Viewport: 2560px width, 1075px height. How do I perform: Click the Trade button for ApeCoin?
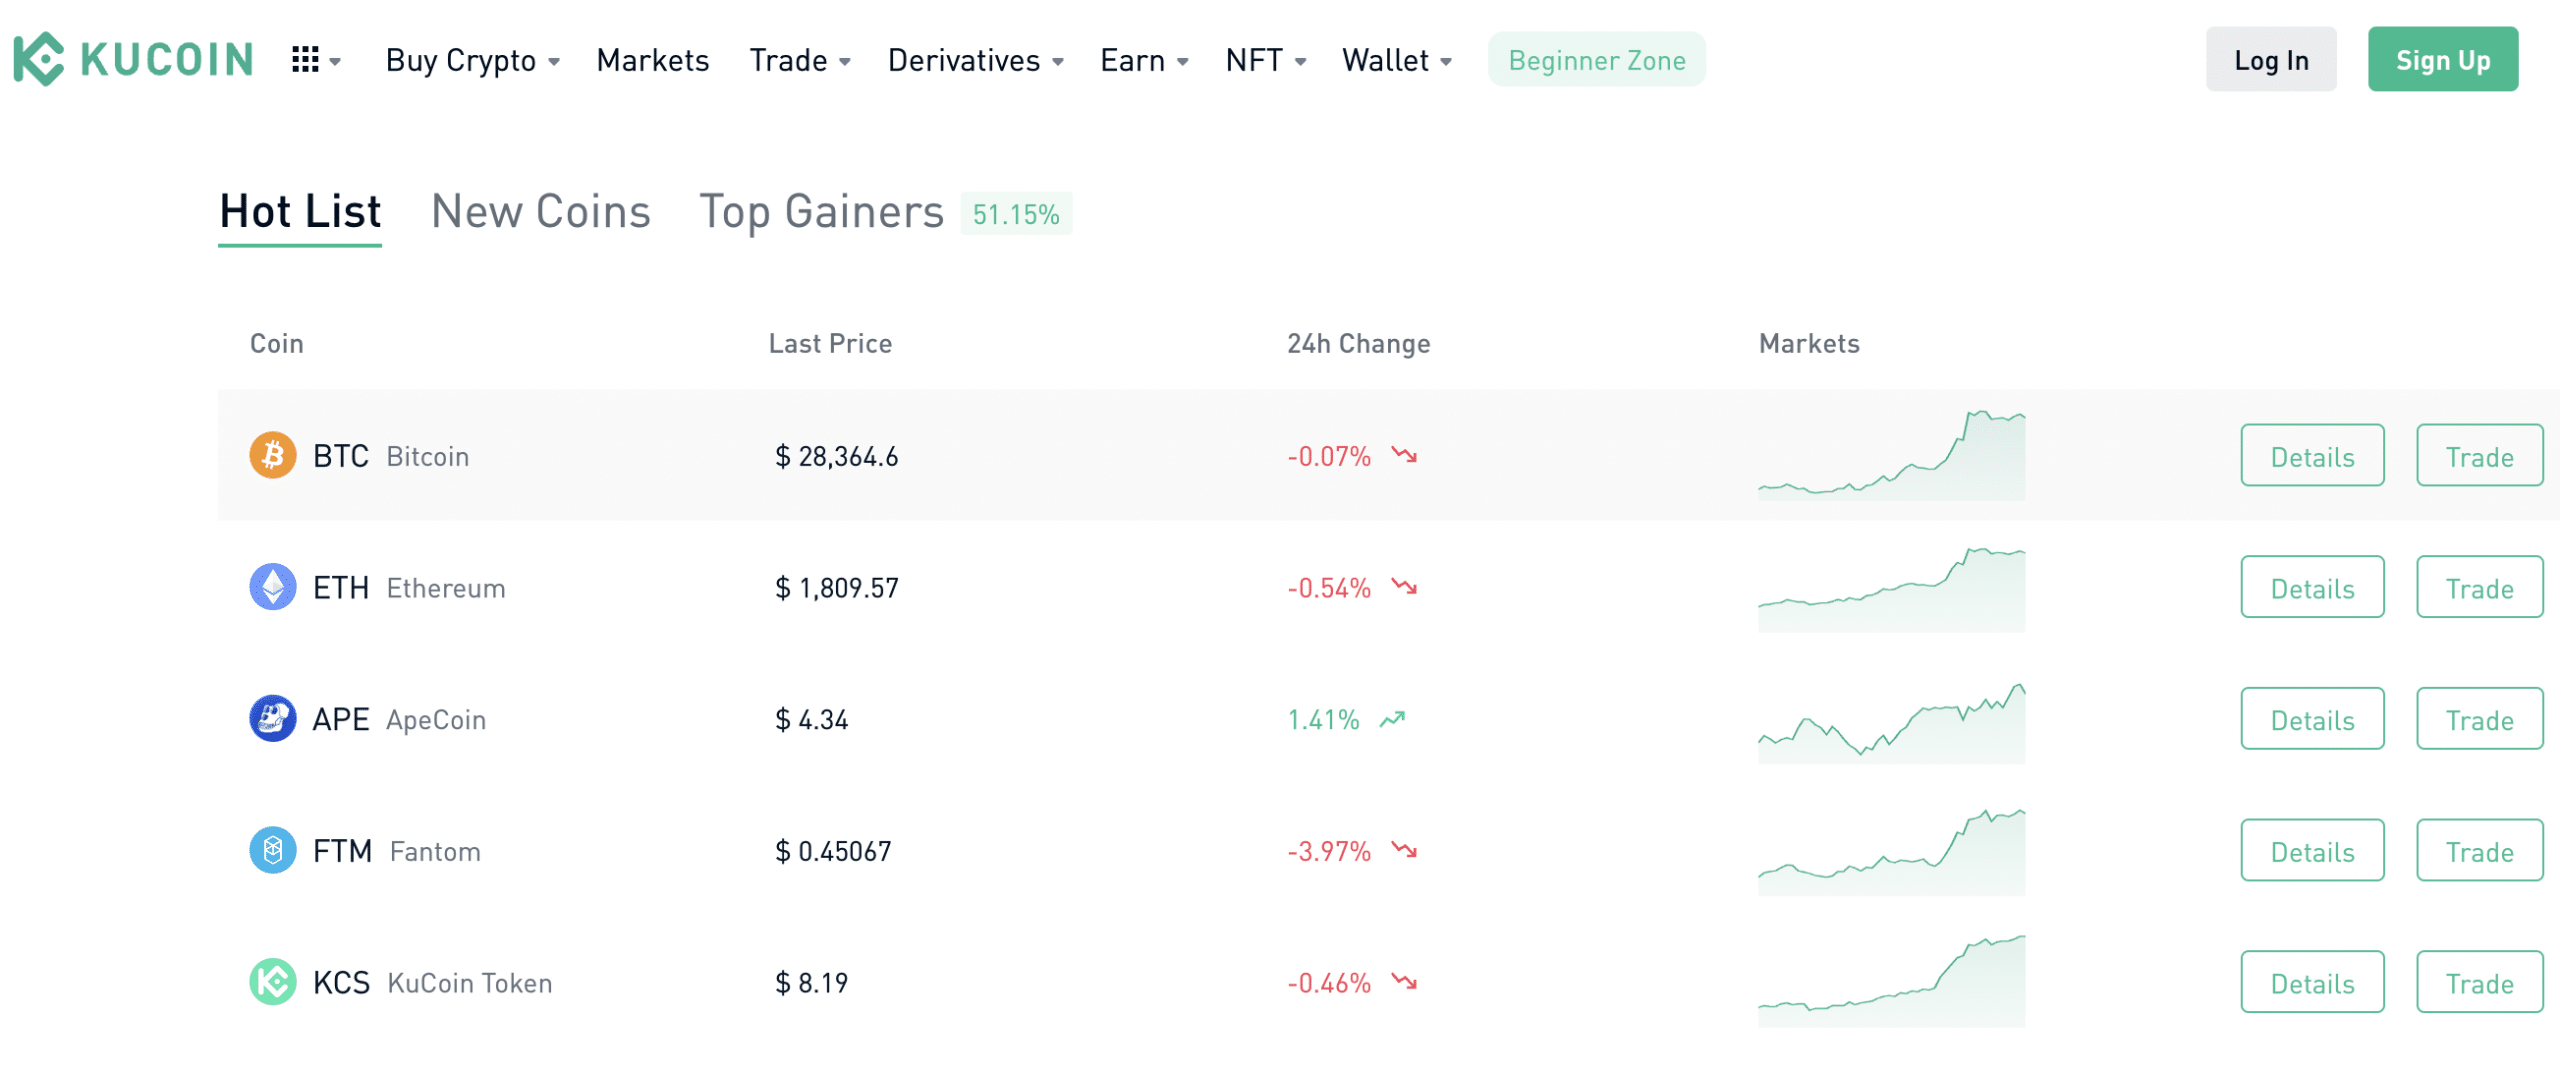click(x=2478, y=720)
